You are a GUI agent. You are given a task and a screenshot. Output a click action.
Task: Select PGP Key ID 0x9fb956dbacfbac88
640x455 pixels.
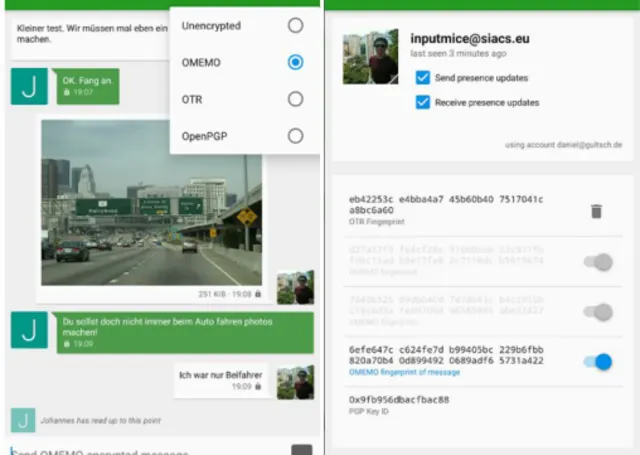[x=399, y=400]
